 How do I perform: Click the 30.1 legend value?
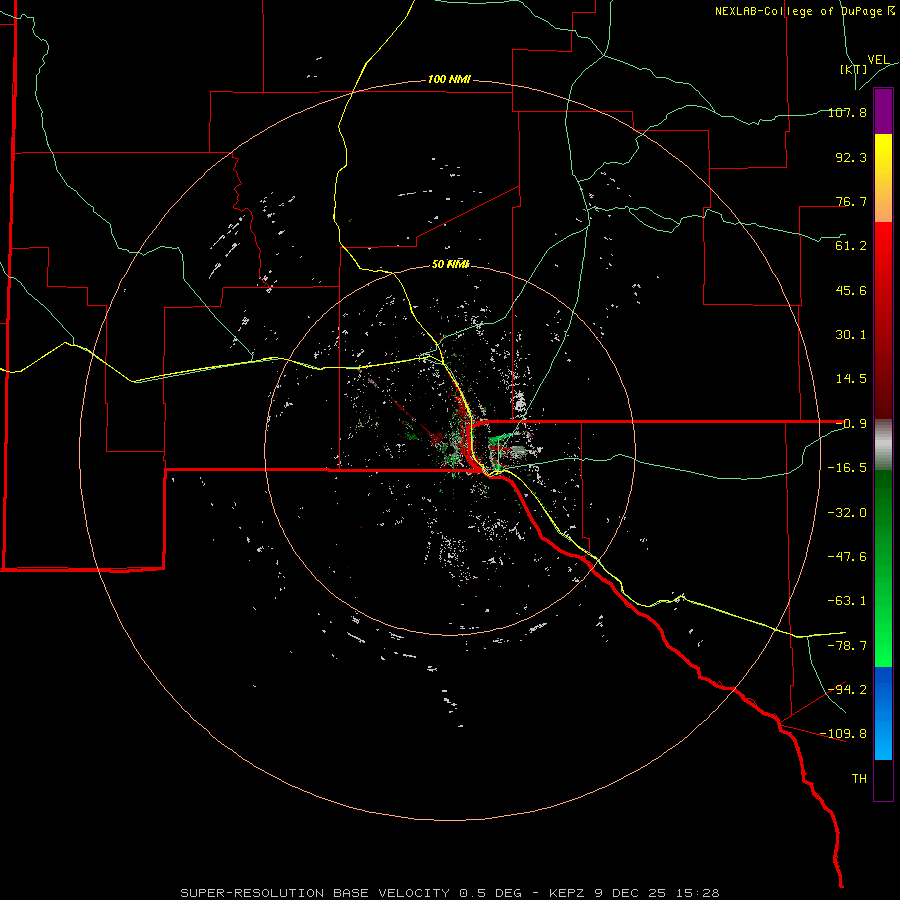[851, 335]
